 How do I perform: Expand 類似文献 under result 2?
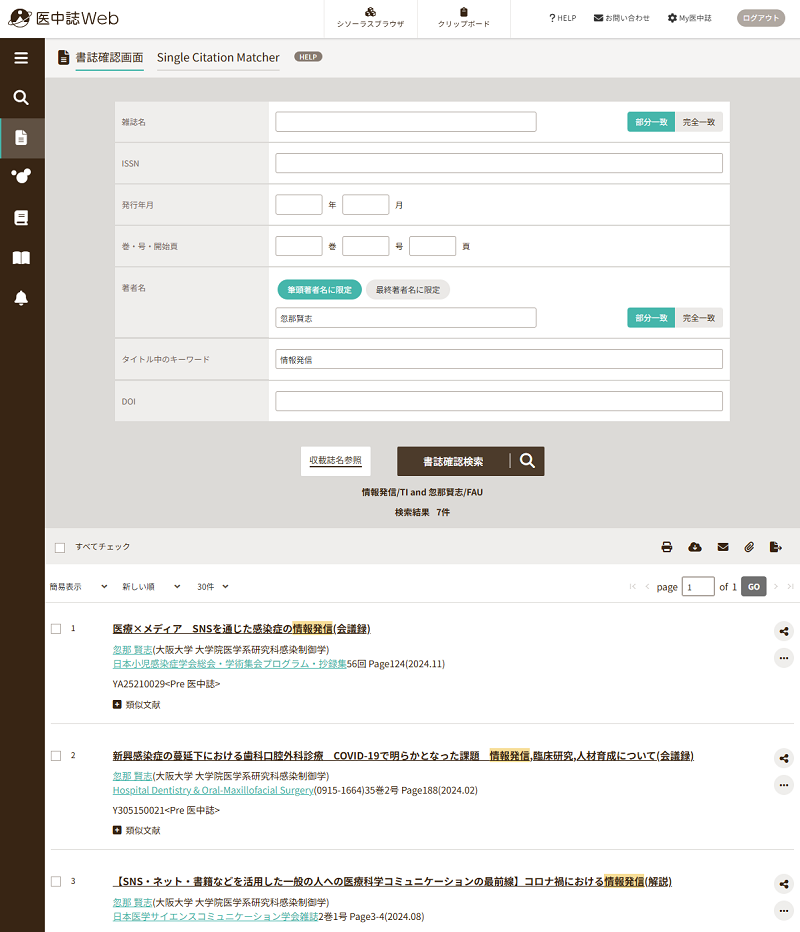pos(137,831)
